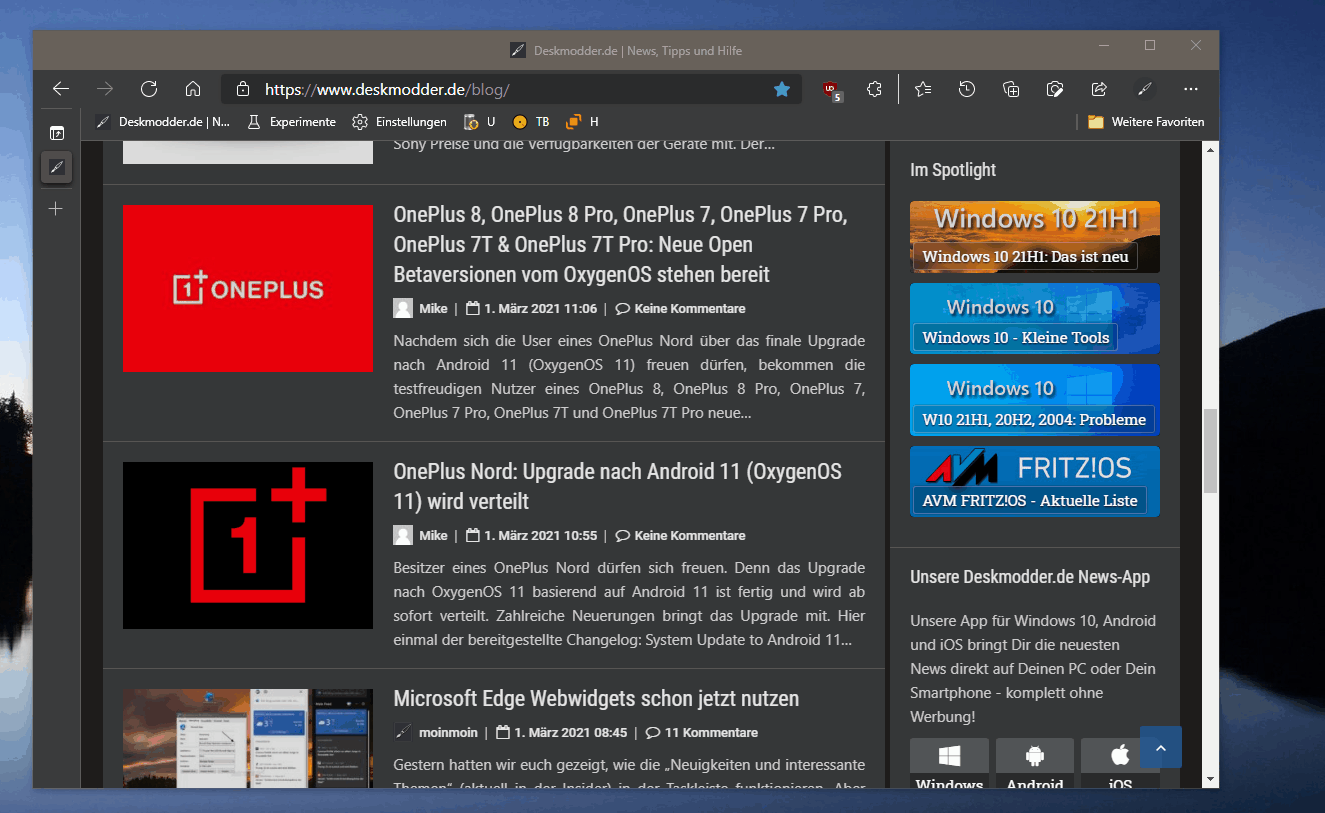Image resolution: width=1325 pixels, height=813 pixels.
Task: Go to the browser home page
Action: (x=193, y=89)
